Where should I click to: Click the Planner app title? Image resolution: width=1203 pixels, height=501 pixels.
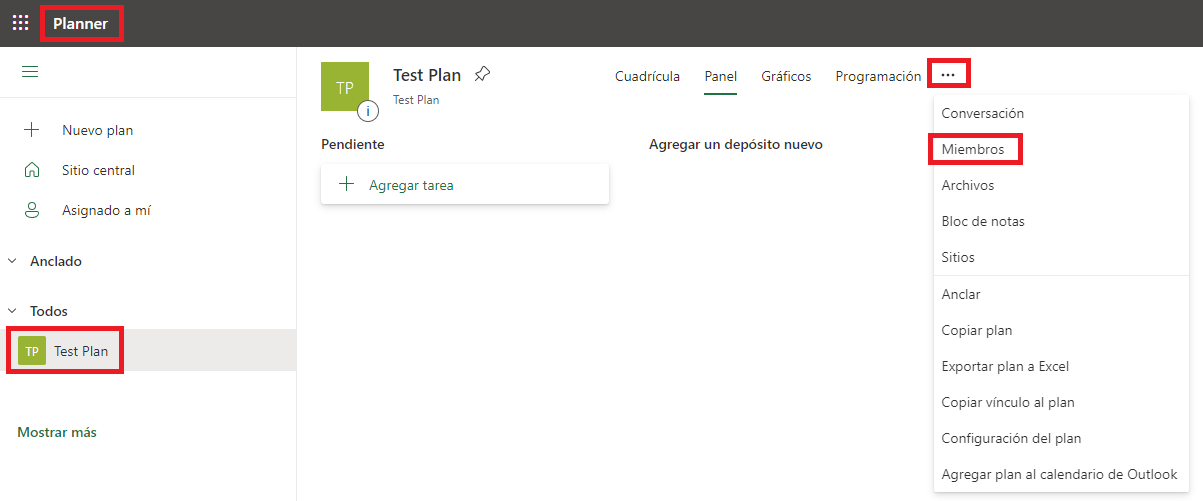80,22
